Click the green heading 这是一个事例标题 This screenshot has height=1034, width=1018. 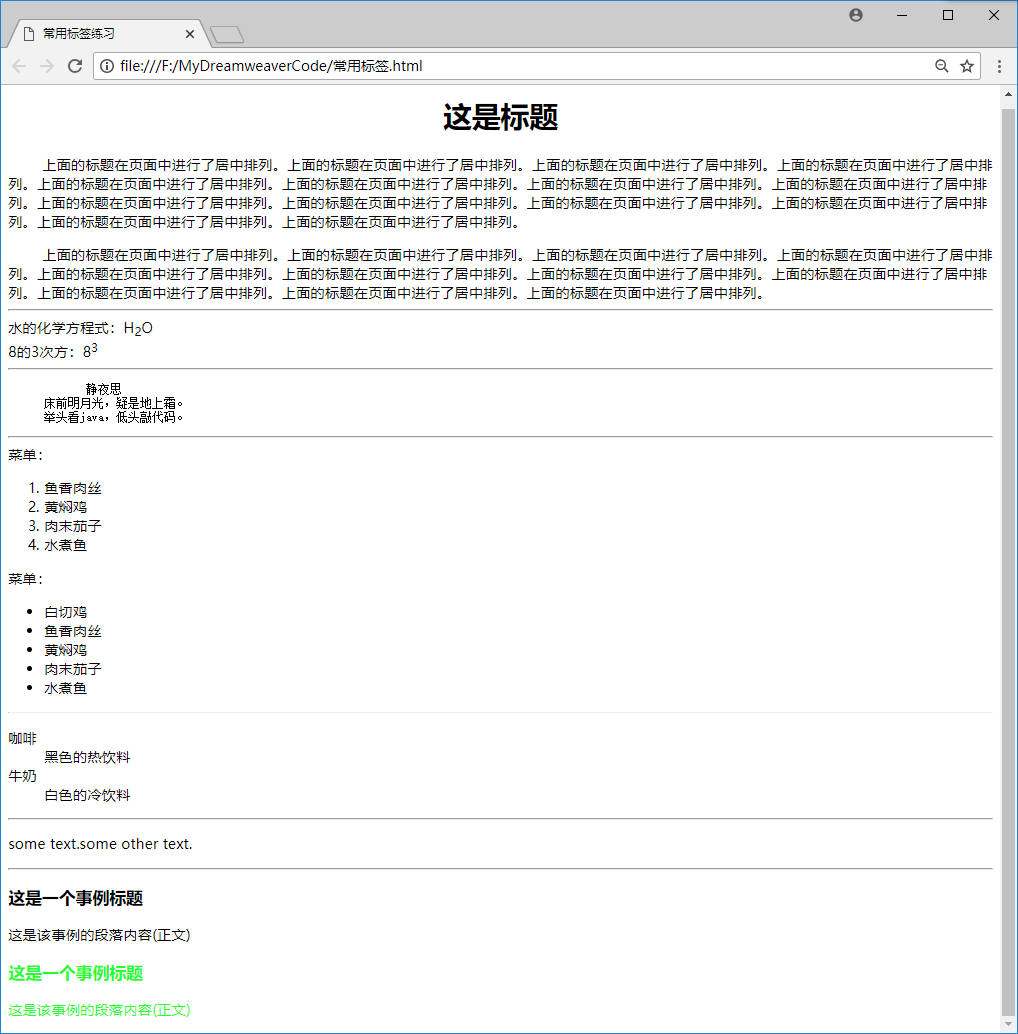(x=76, y=973)
